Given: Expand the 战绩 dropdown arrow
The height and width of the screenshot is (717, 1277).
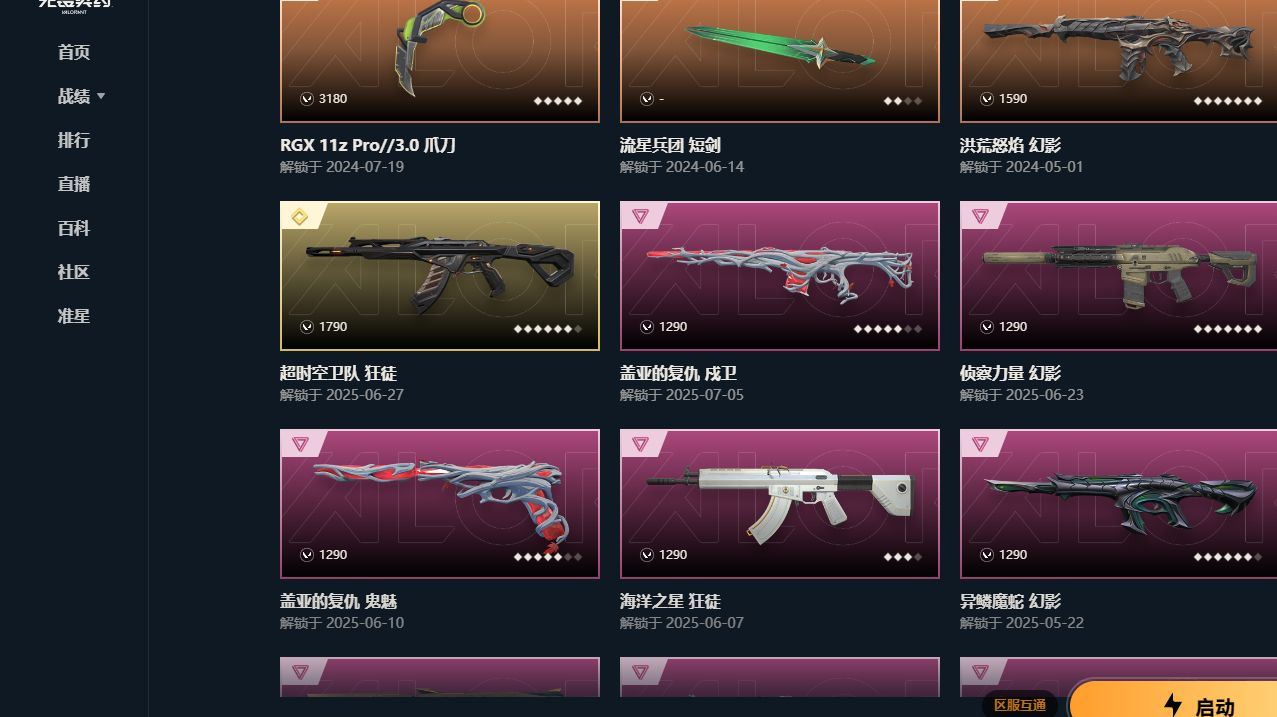Looking at the screenshot, I should 101,96.
